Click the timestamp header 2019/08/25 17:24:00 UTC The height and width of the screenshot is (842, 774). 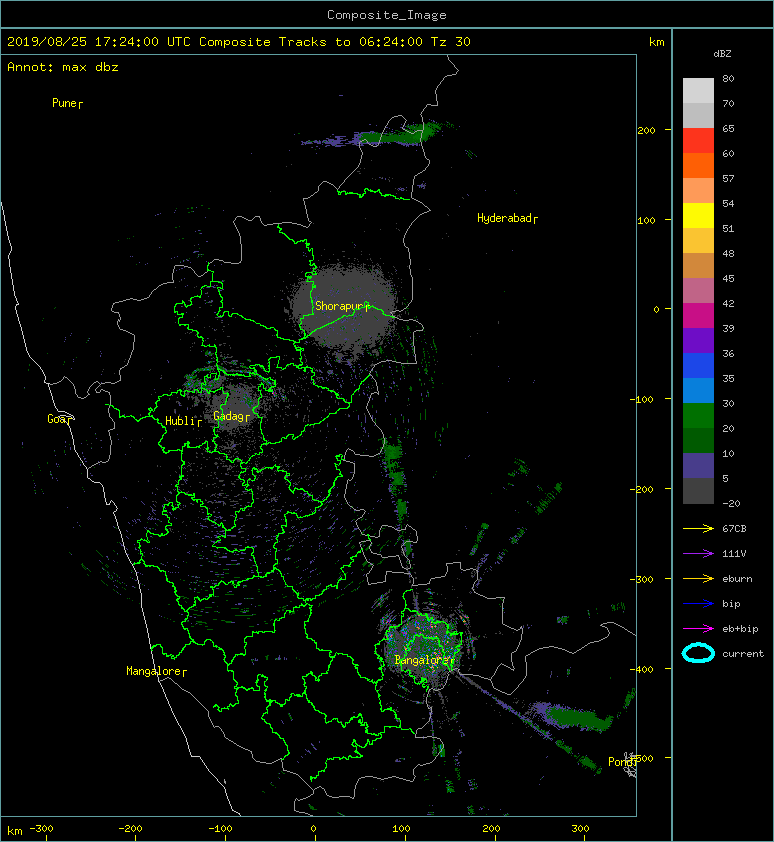click(99, 42)
